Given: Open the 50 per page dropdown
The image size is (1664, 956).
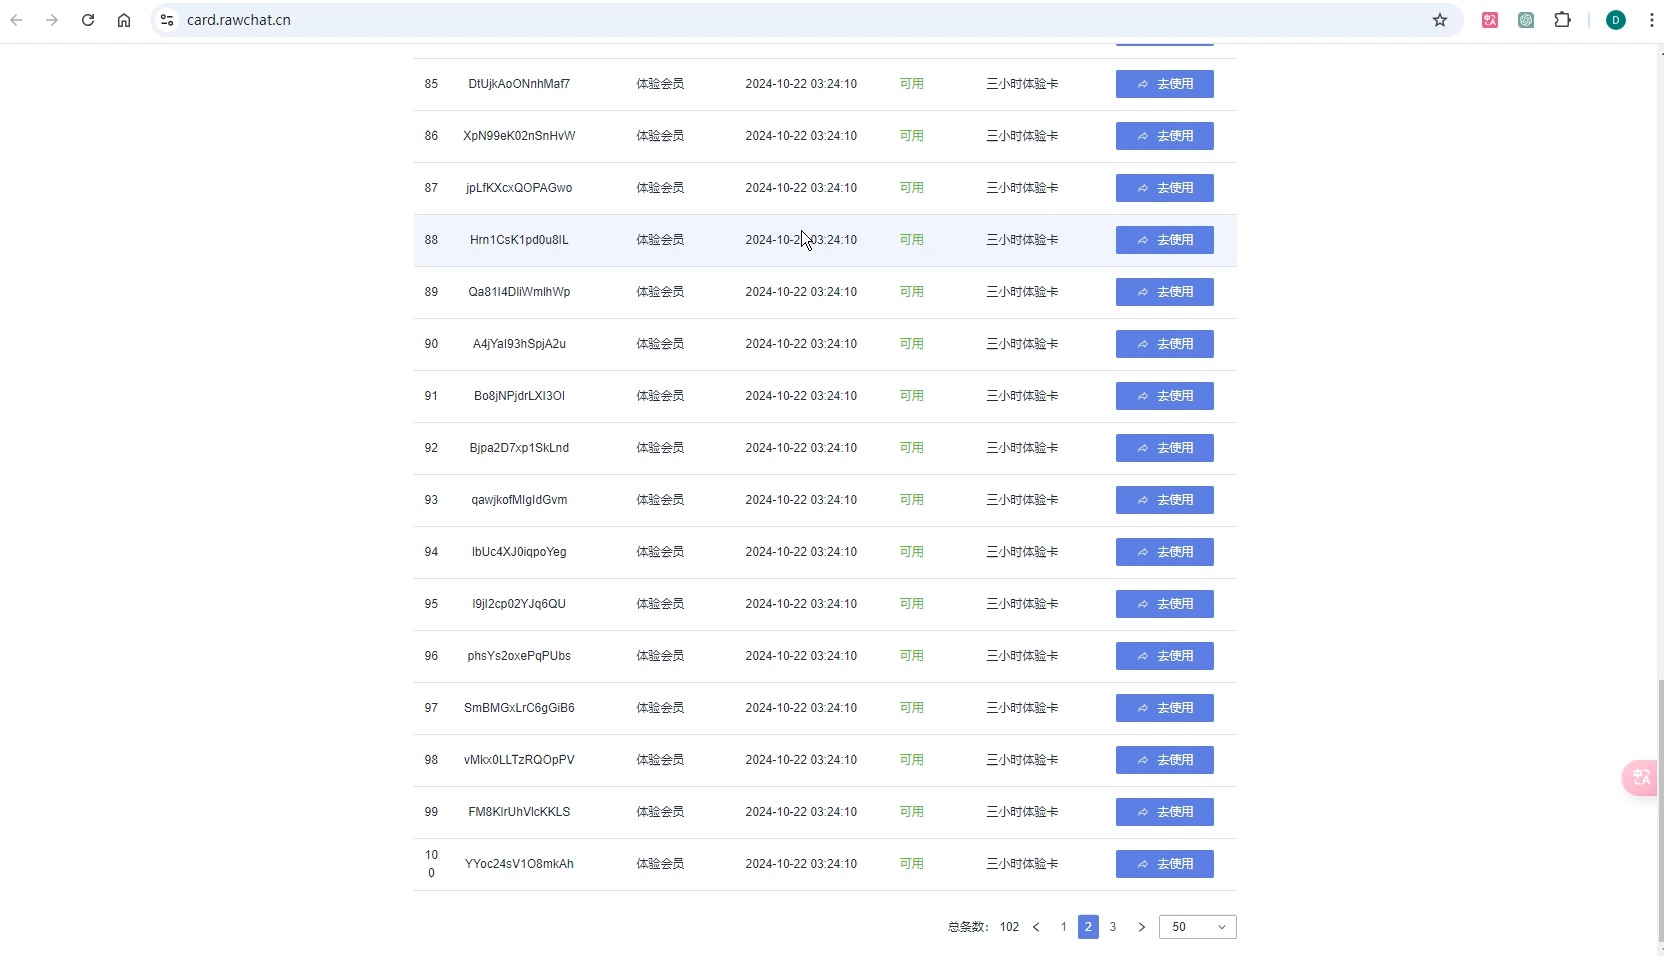Looking at the screenshot, I should (x=1198, y=927).
